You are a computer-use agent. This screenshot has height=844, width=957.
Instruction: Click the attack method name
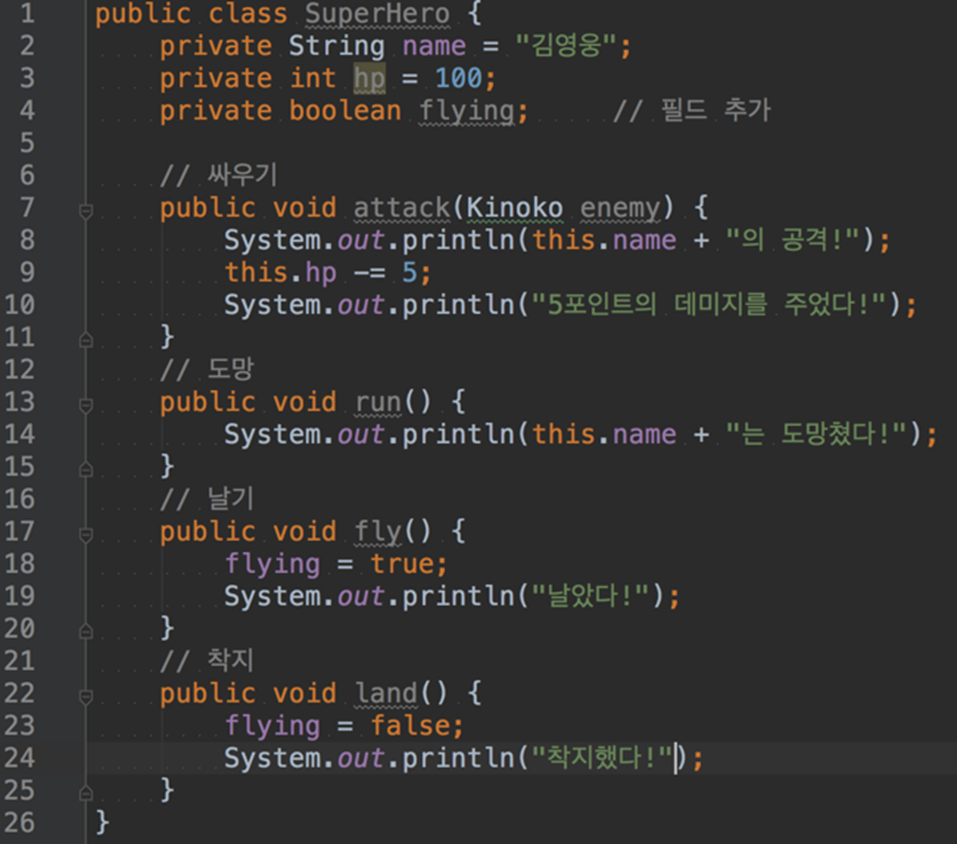(x=402, y=207)
